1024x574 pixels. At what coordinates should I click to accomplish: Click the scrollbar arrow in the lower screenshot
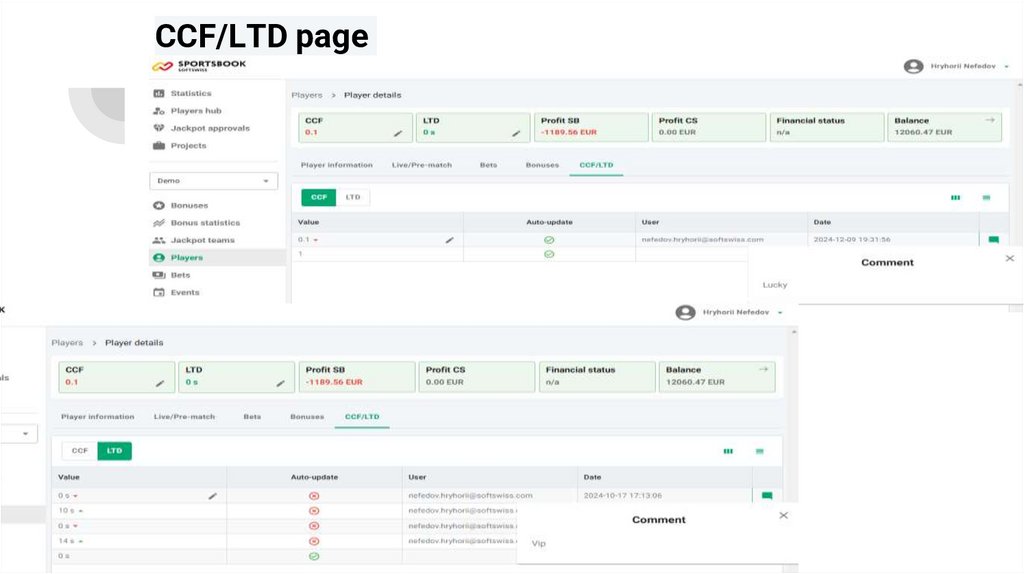(x=793, y=332)
